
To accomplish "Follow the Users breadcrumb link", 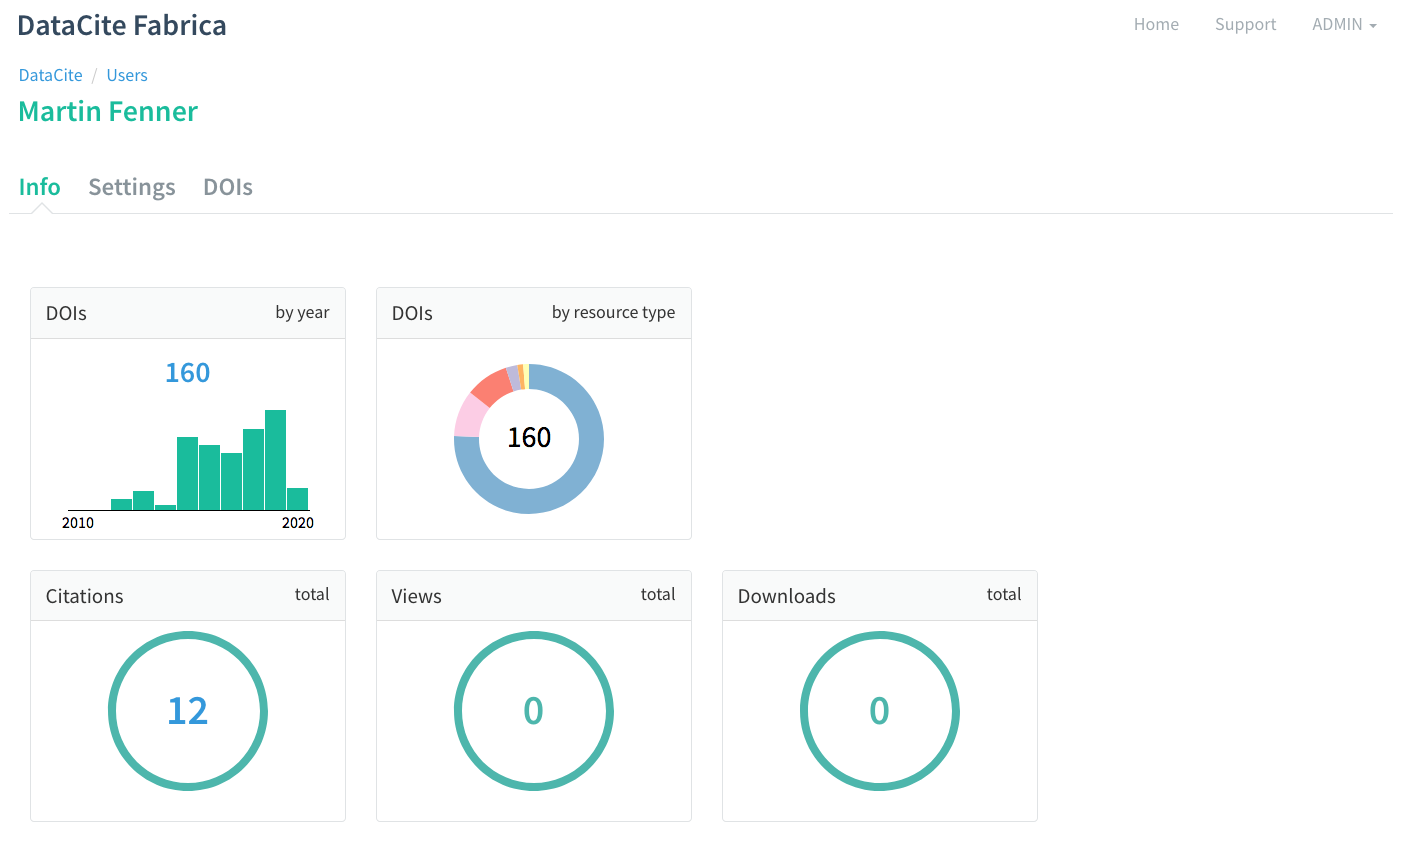I will point(127,75).
